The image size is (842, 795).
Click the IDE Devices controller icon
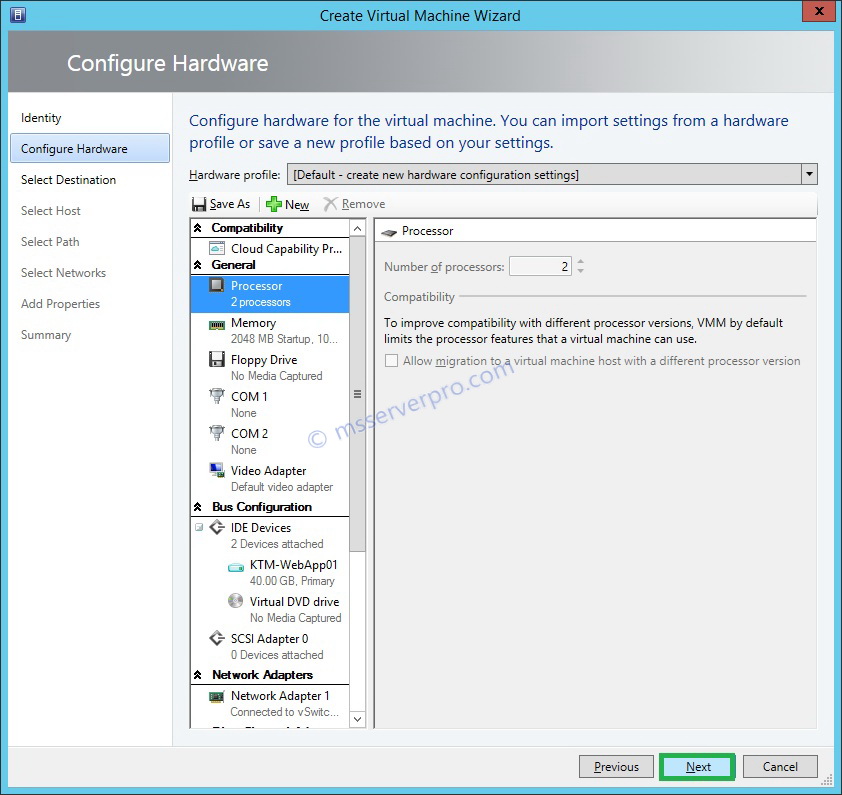(x=217, y=527)
